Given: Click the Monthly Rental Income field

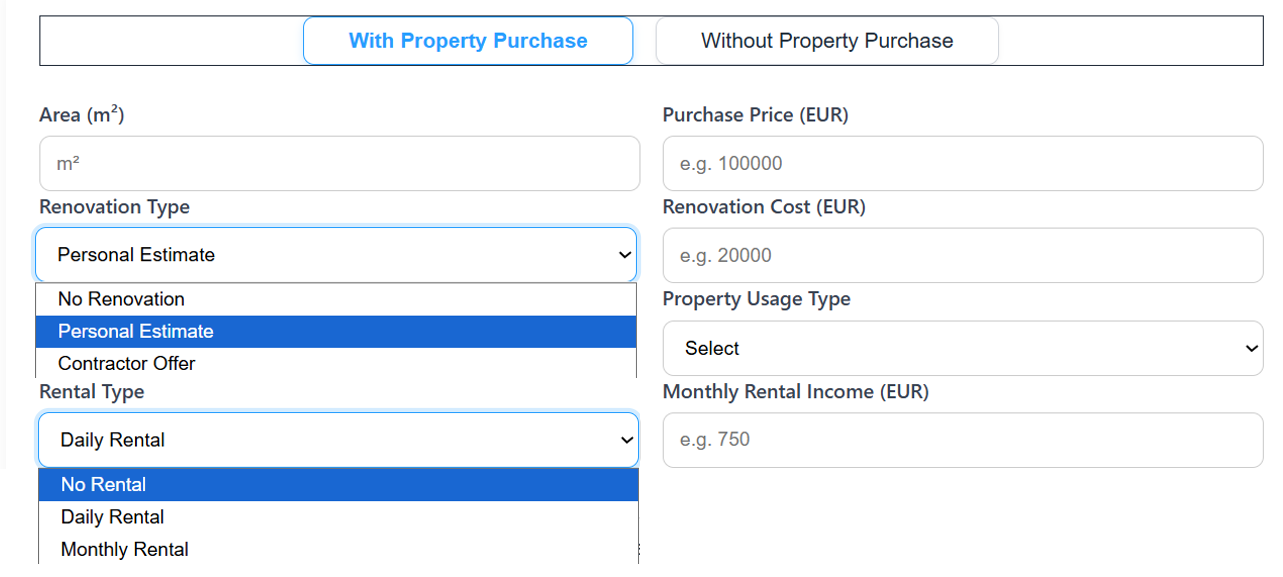Looking at the screenshot, I should (962, 440).
